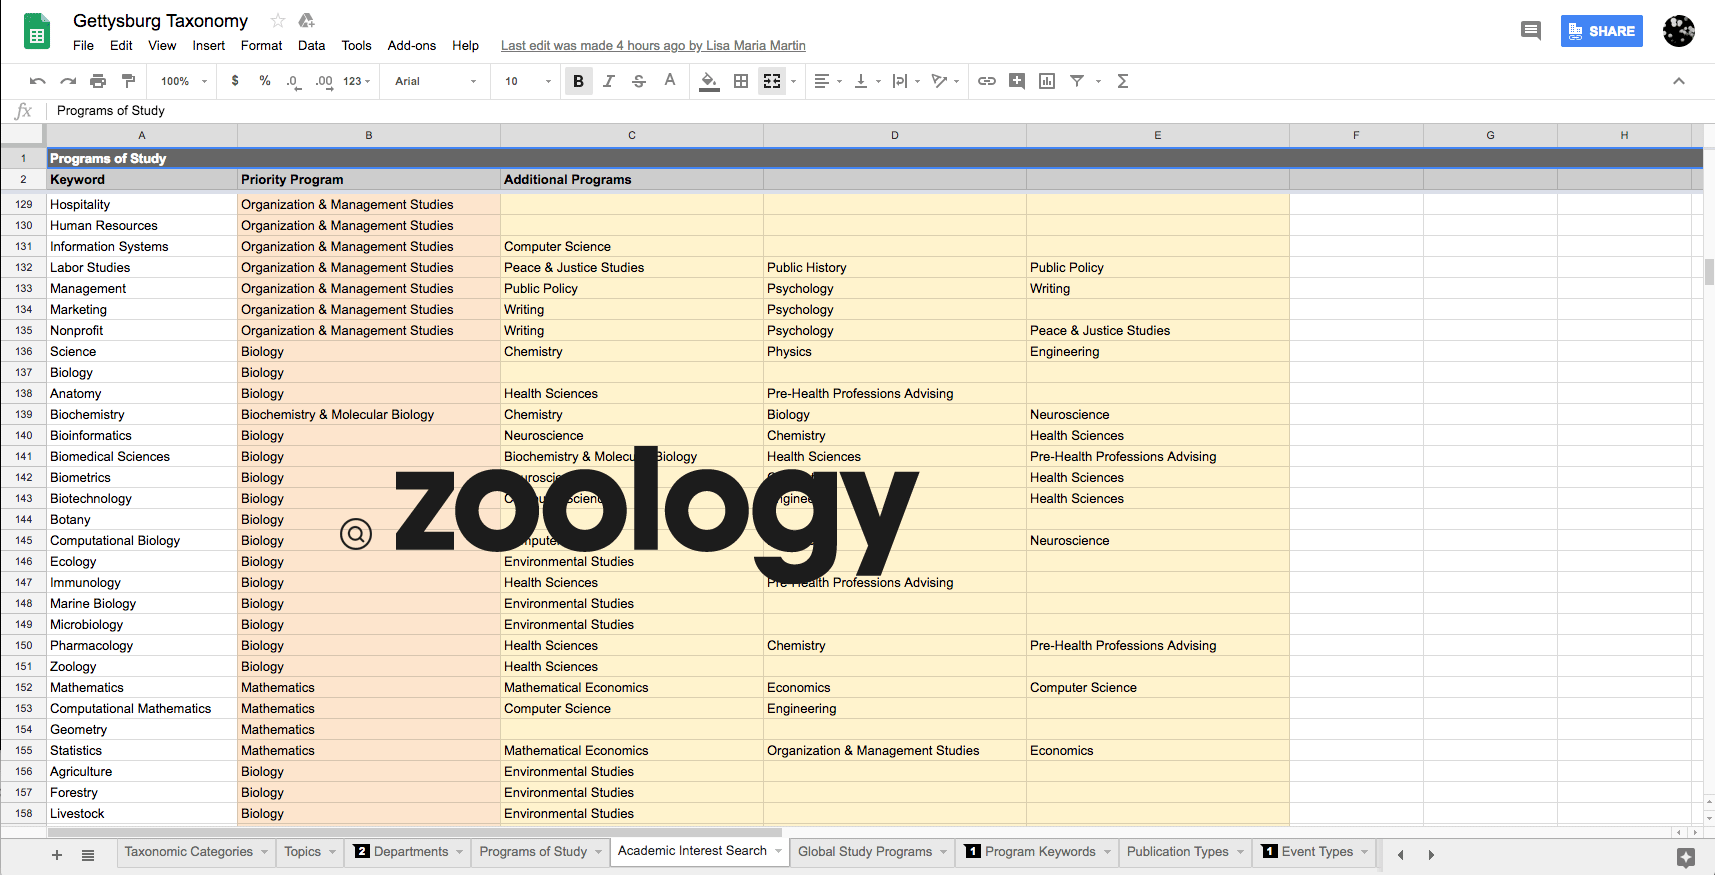Viewport: 1715px width, 875px height.
Task: Open the Google Sheets home logo
Action: [x=37, y=31]
